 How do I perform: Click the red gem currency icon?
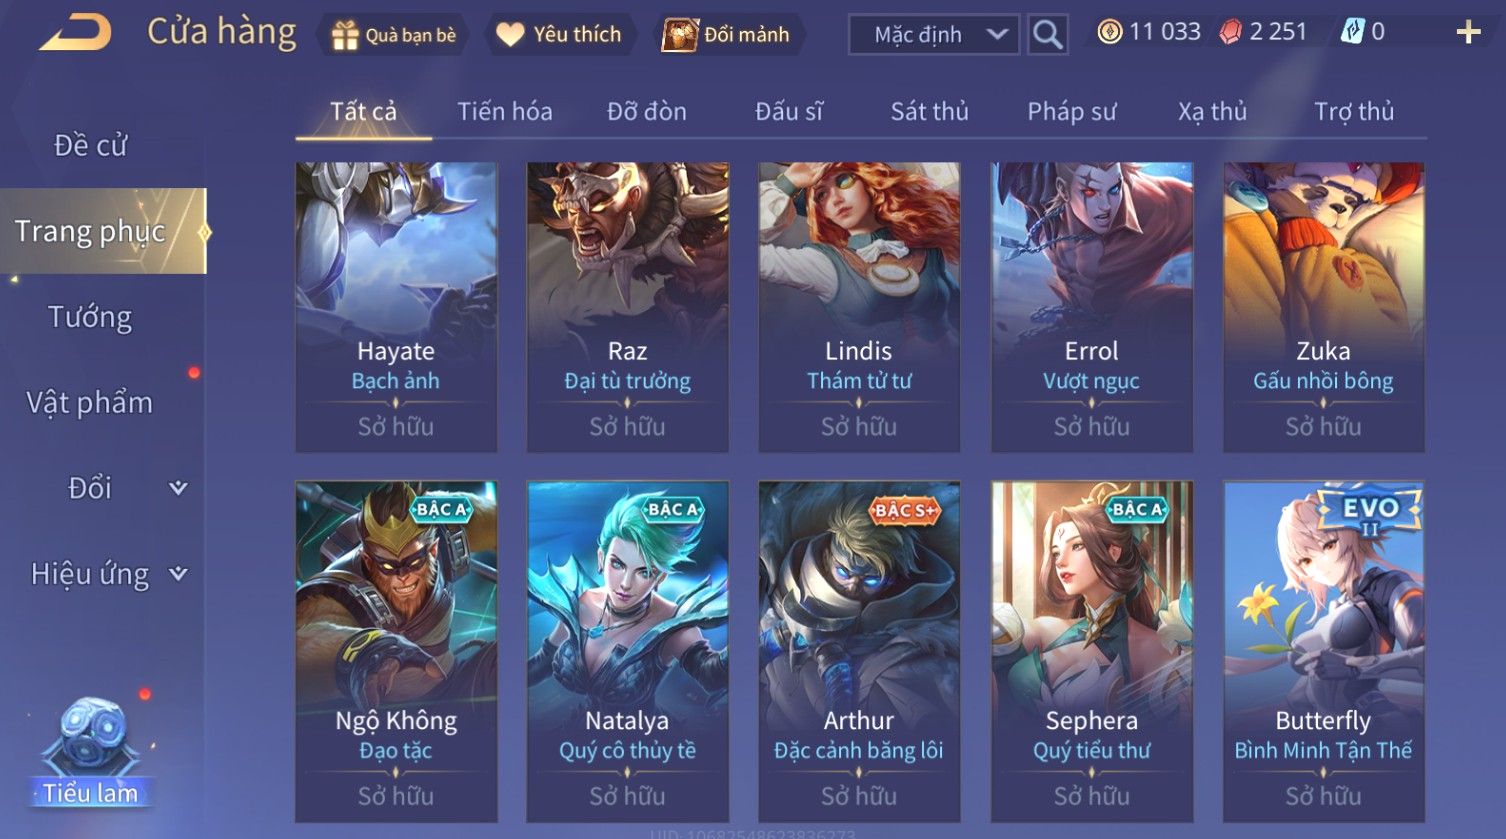click(1230, 33)
